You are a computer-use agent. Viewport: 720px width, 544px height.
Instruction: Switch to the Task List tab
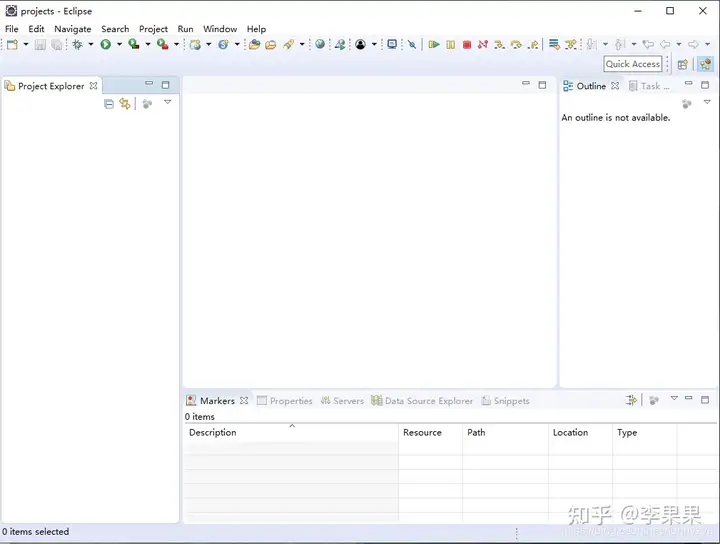pos(649,86)
